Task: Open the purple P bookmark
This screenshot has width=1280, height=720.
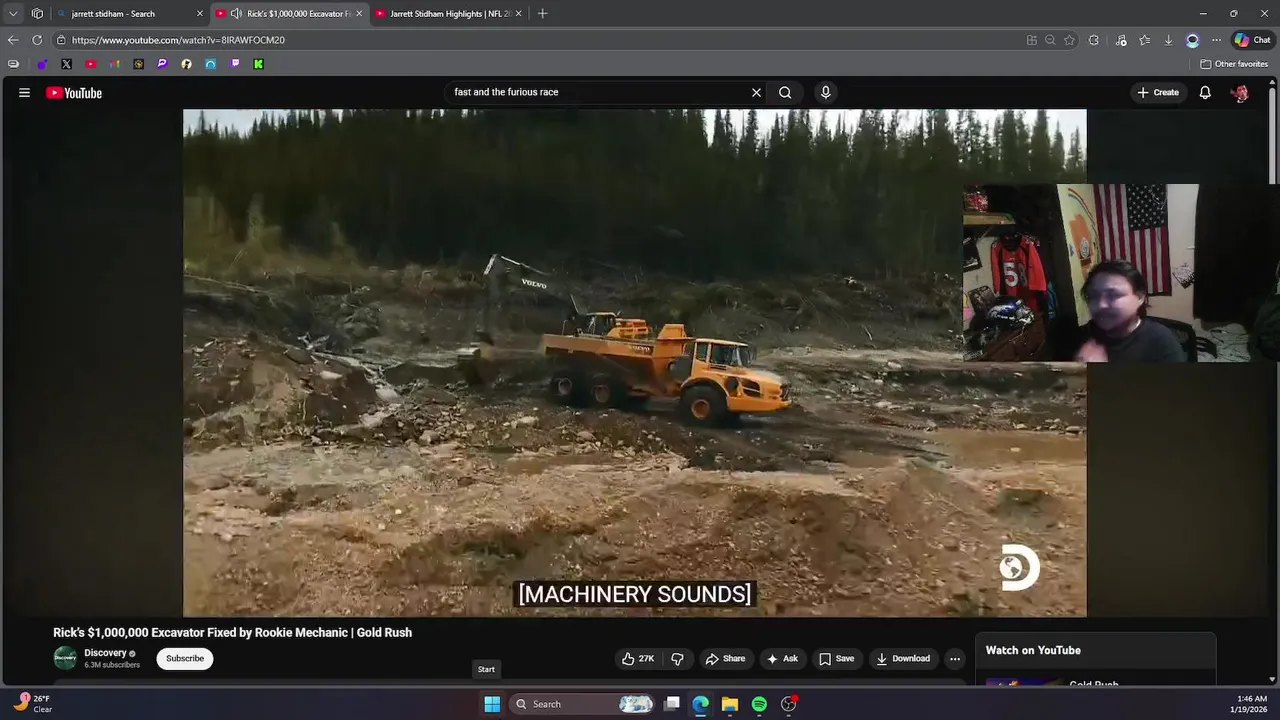Action: click(162, 64)
